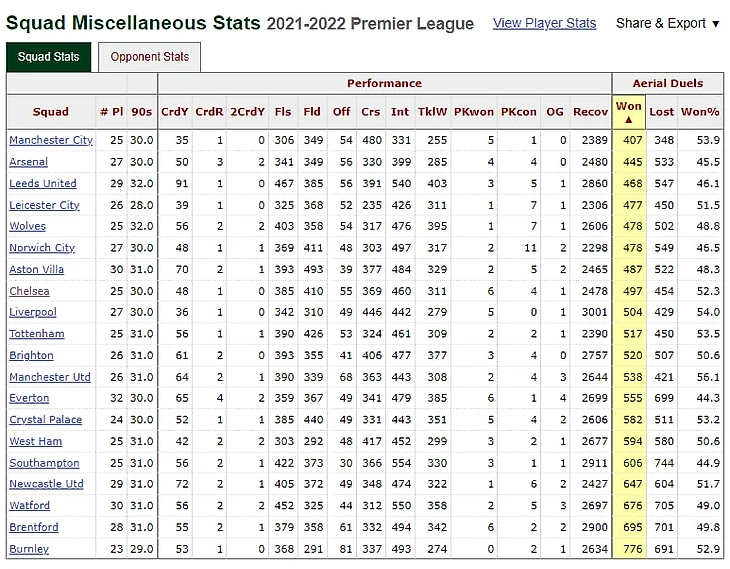Click the Liverpool team link
730x569 pixels.
coord(33,312)
